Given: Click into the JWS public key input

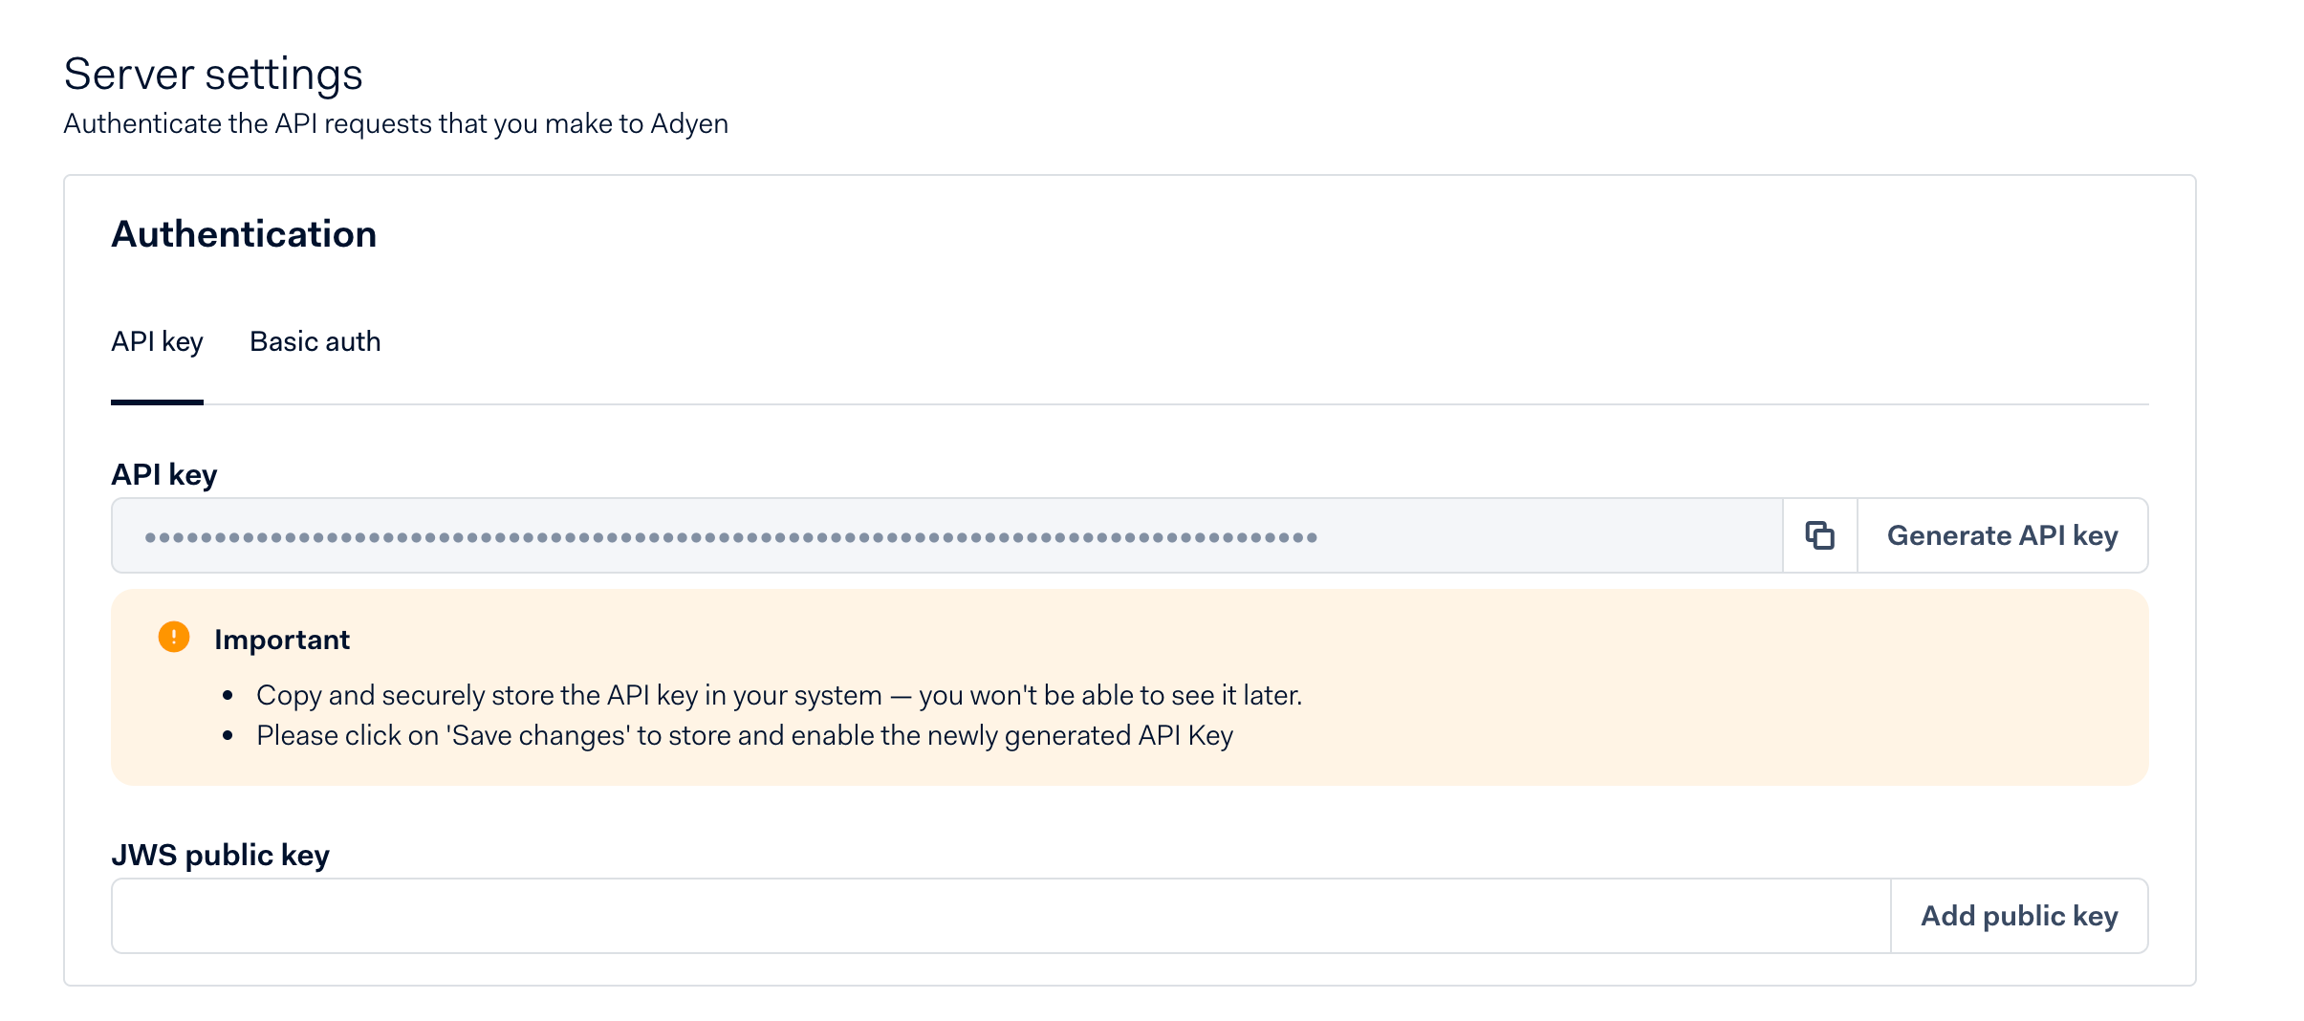Looking at the screenshot, I should coord(1000,916).
